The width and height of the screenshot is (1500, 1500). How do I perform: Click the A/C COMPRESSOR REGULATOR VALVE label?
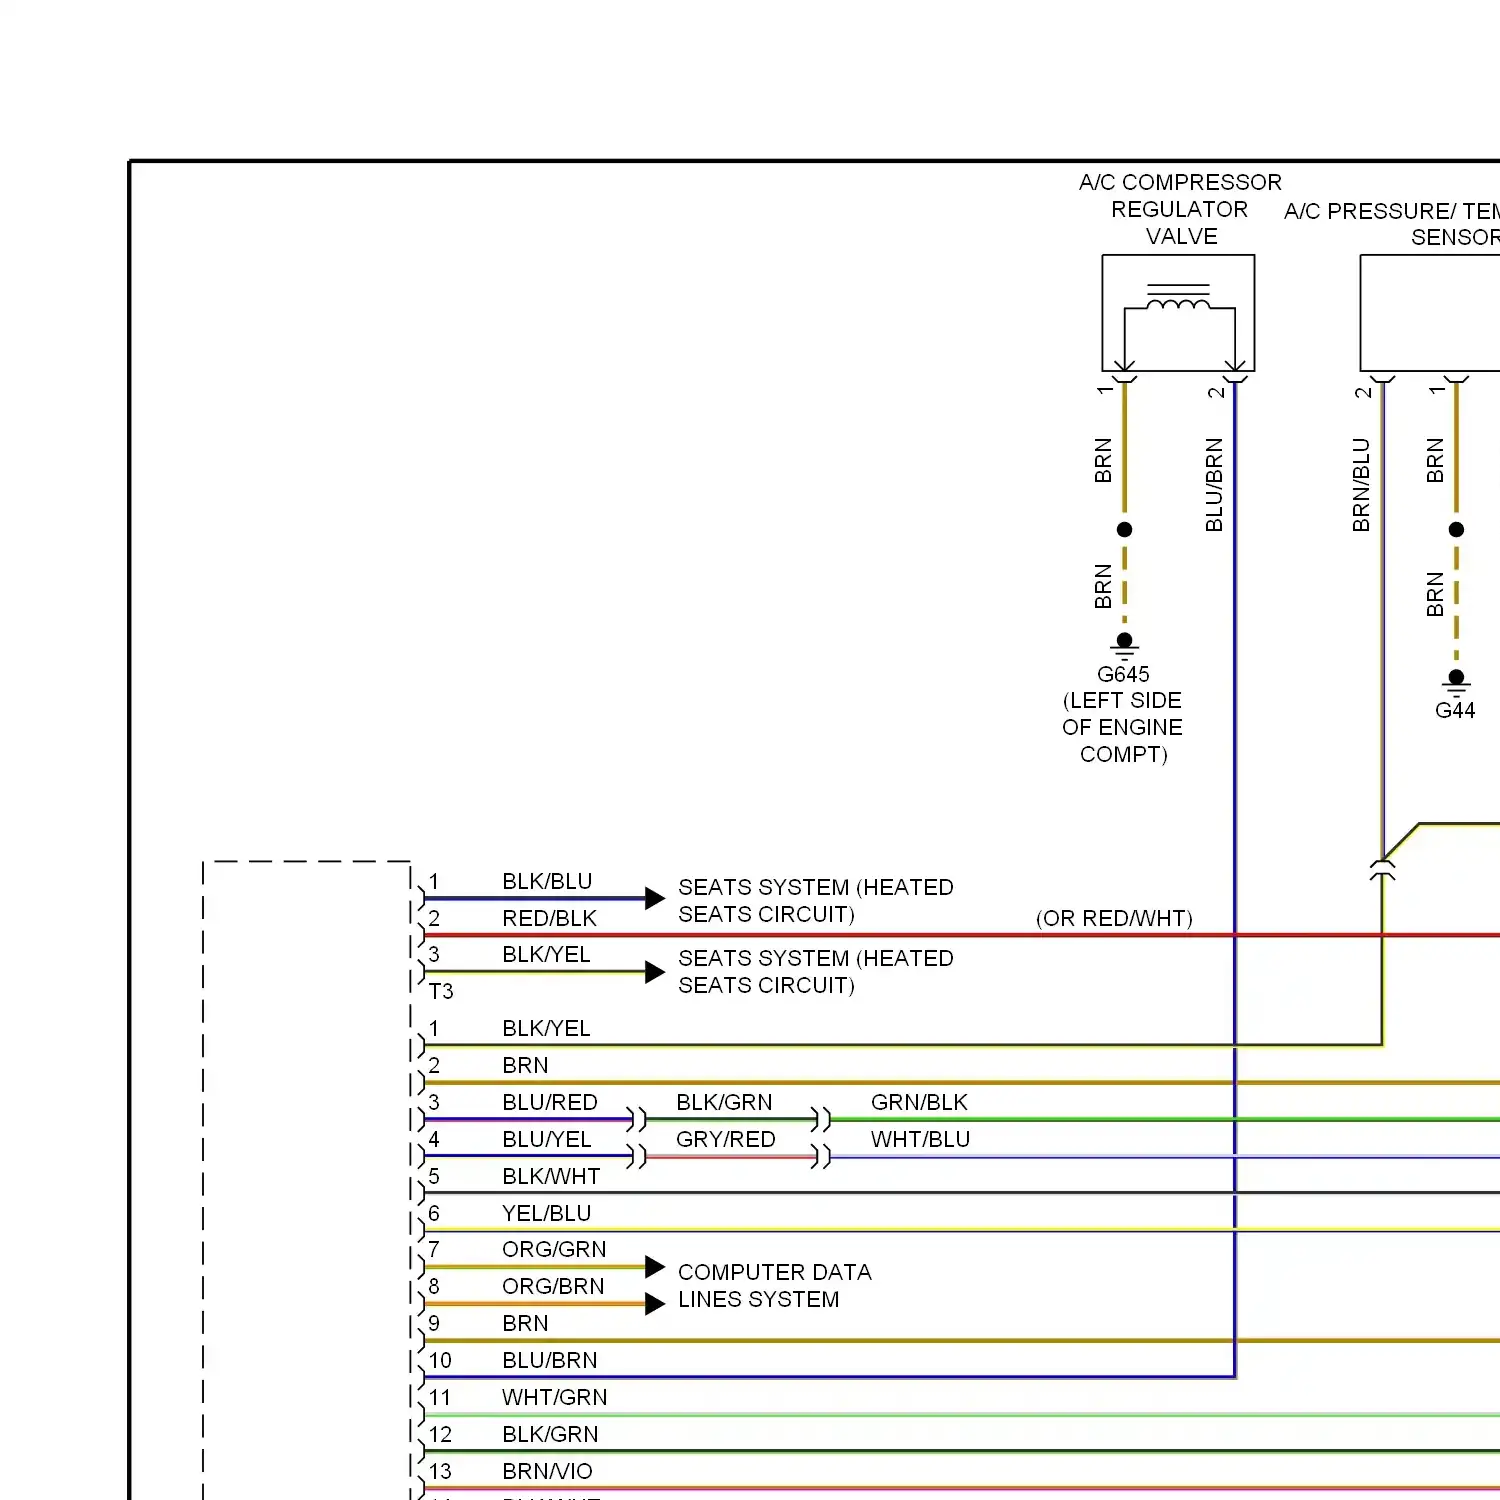click(1180, 209)
